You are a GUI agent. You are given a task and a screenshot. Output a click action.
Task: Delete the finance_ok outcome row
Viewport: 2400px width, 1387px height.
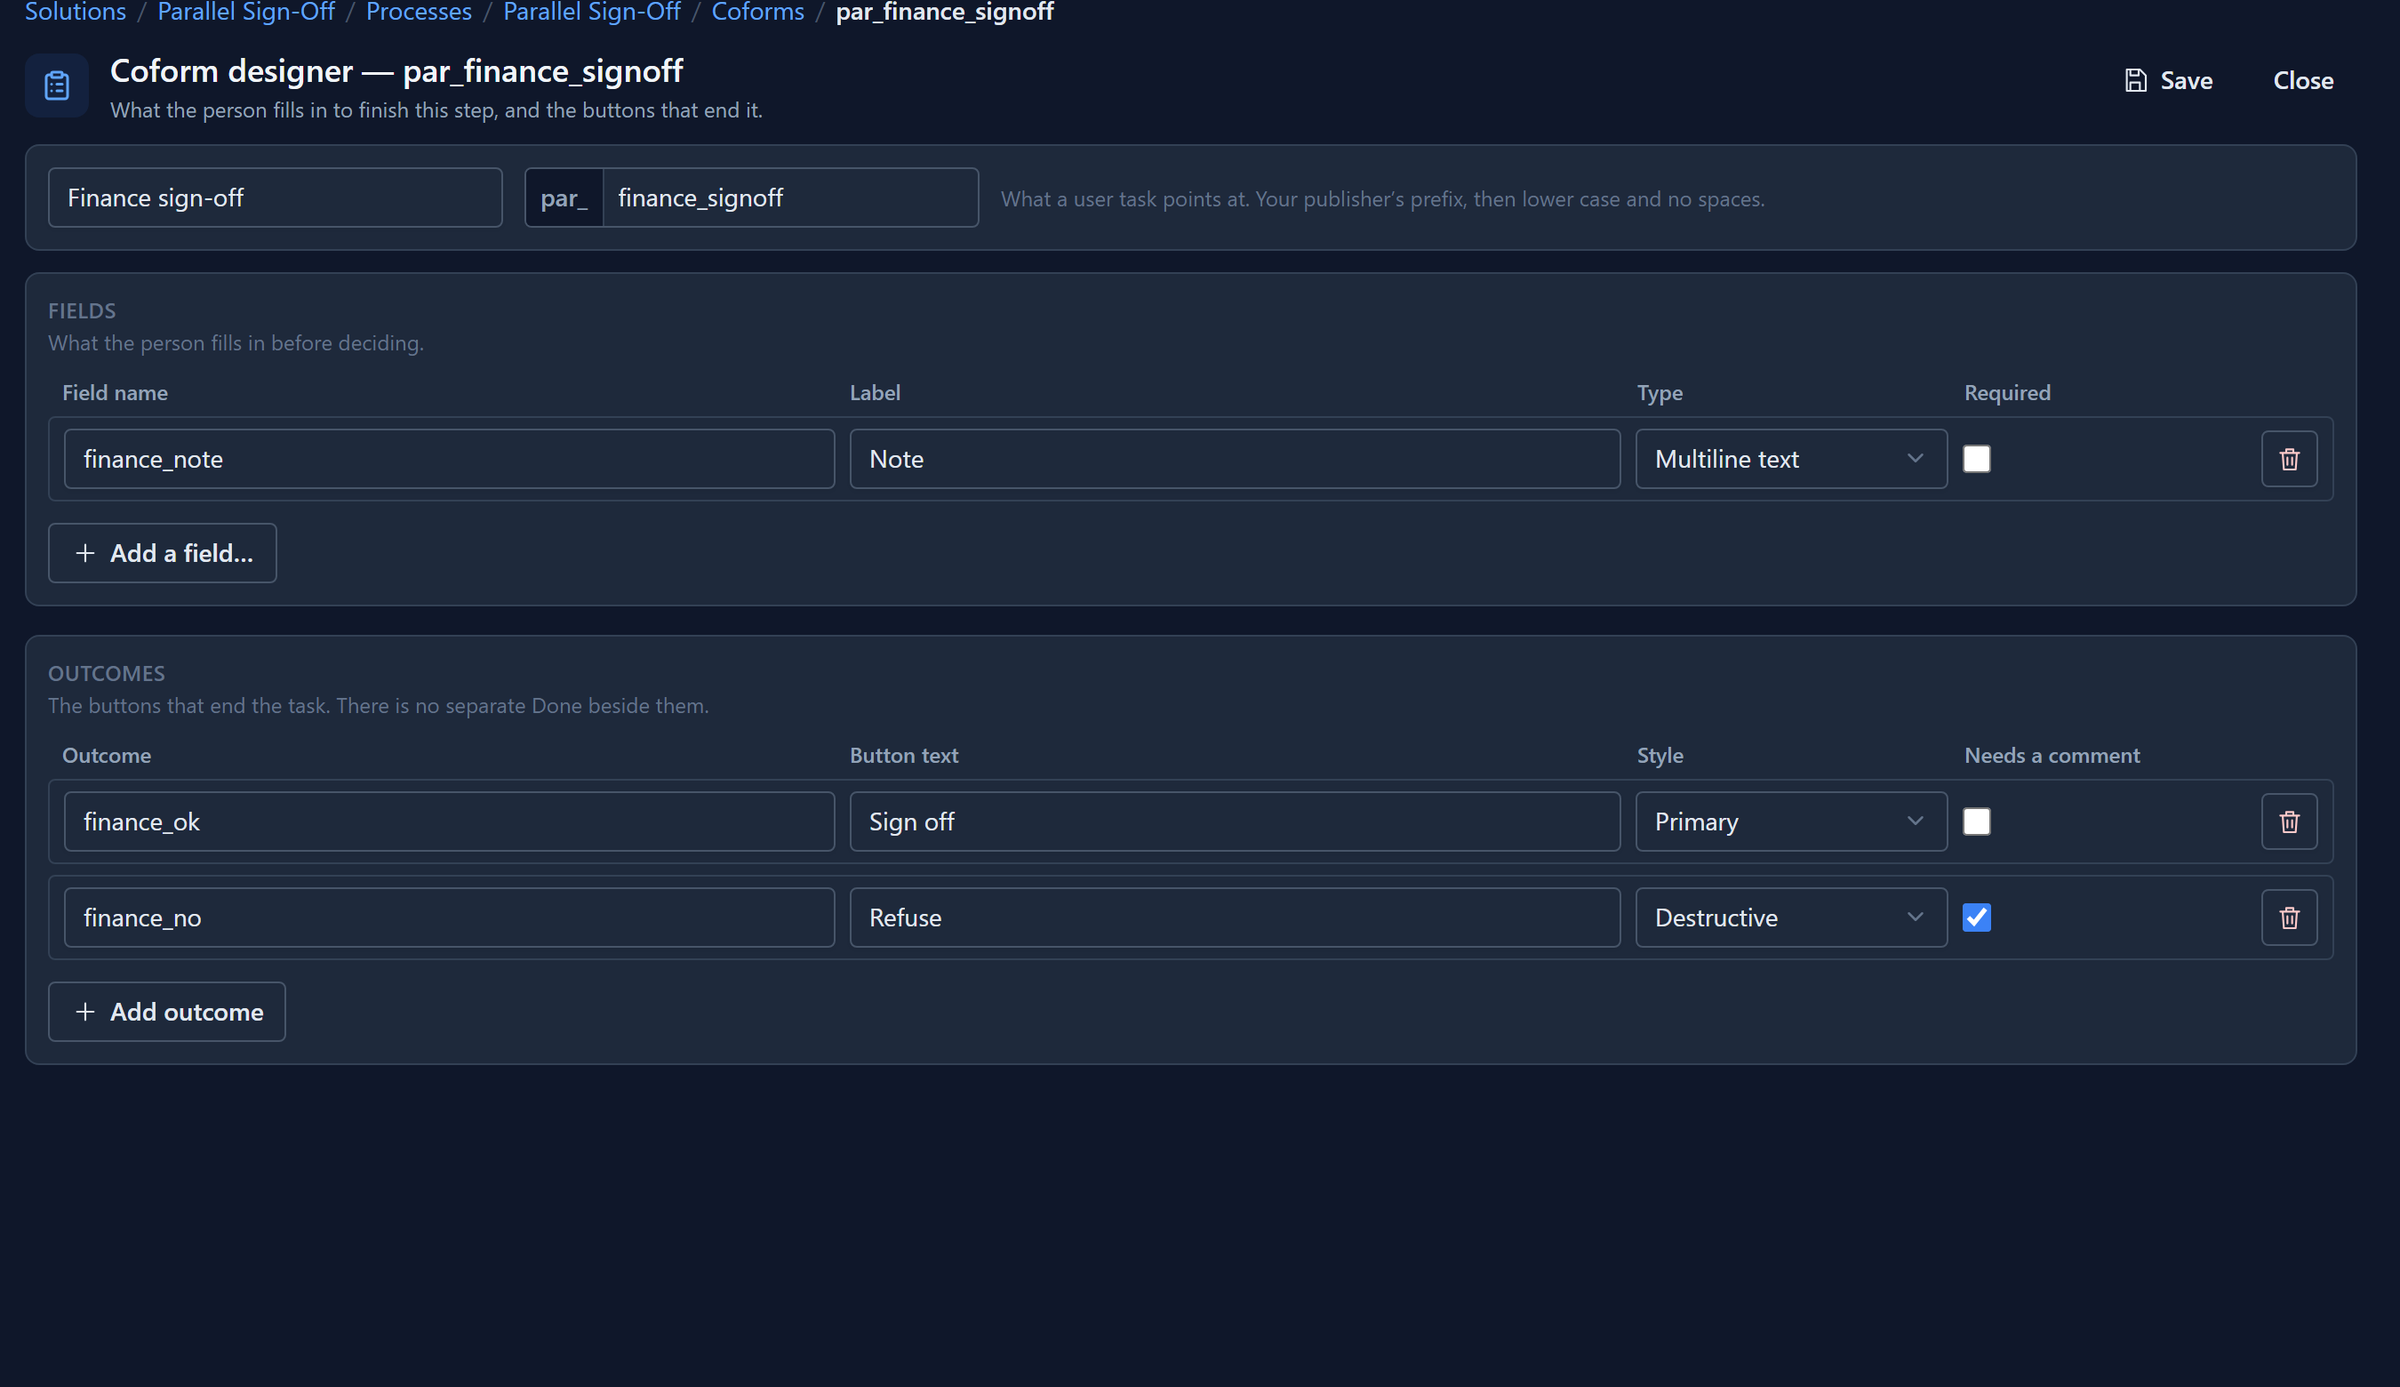click(x=2289, y=822)
